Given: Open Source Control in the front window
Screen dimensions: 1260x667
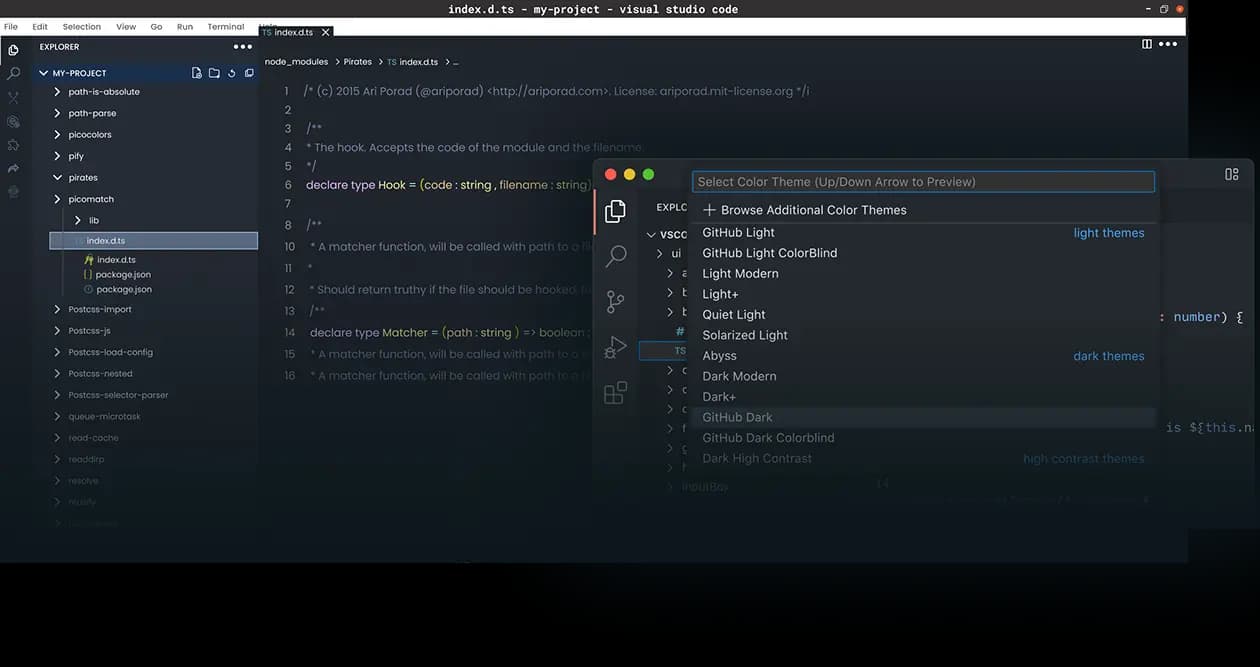Looking at the screenshot, I should click(x=616, y=301).
